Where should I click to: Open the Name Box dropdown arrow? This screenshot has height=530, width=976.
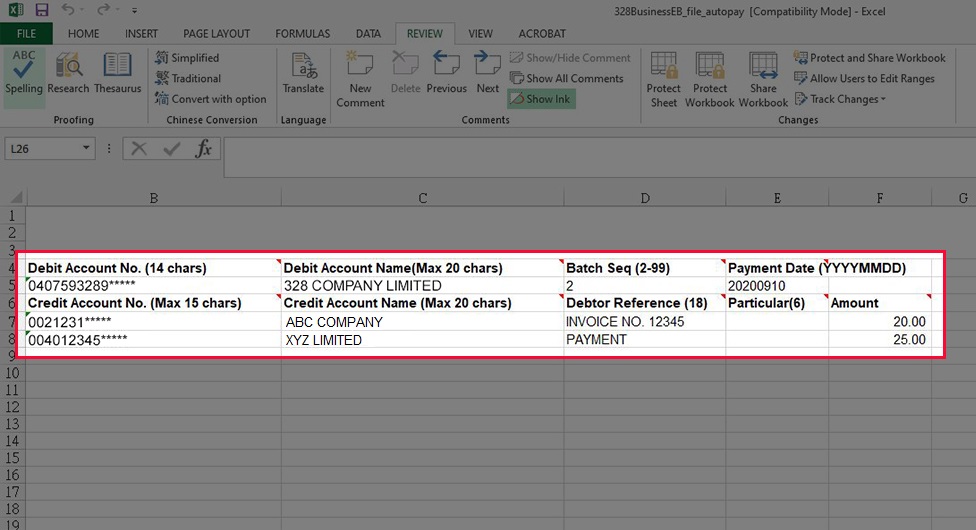87,149
